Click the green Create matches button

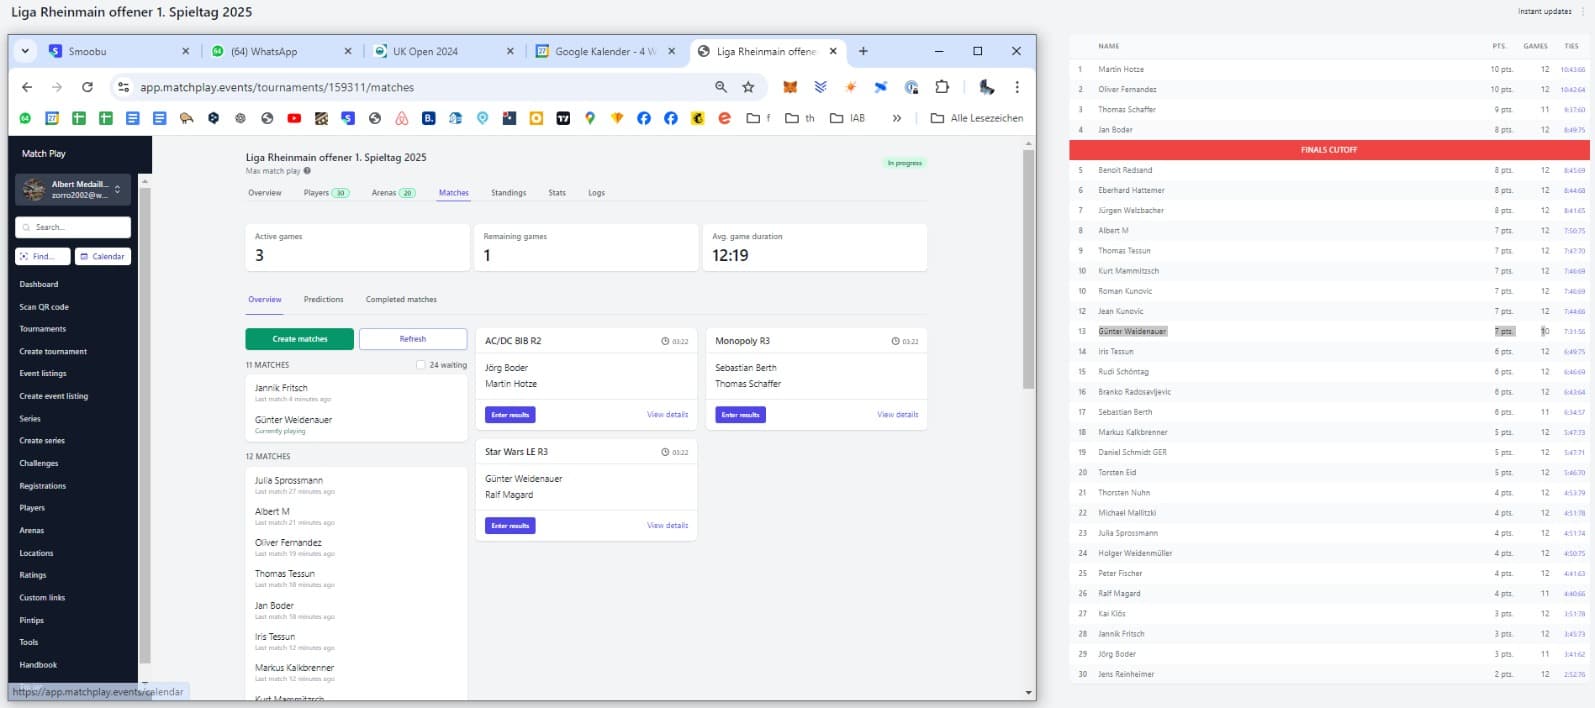click(x=299, y=339)
